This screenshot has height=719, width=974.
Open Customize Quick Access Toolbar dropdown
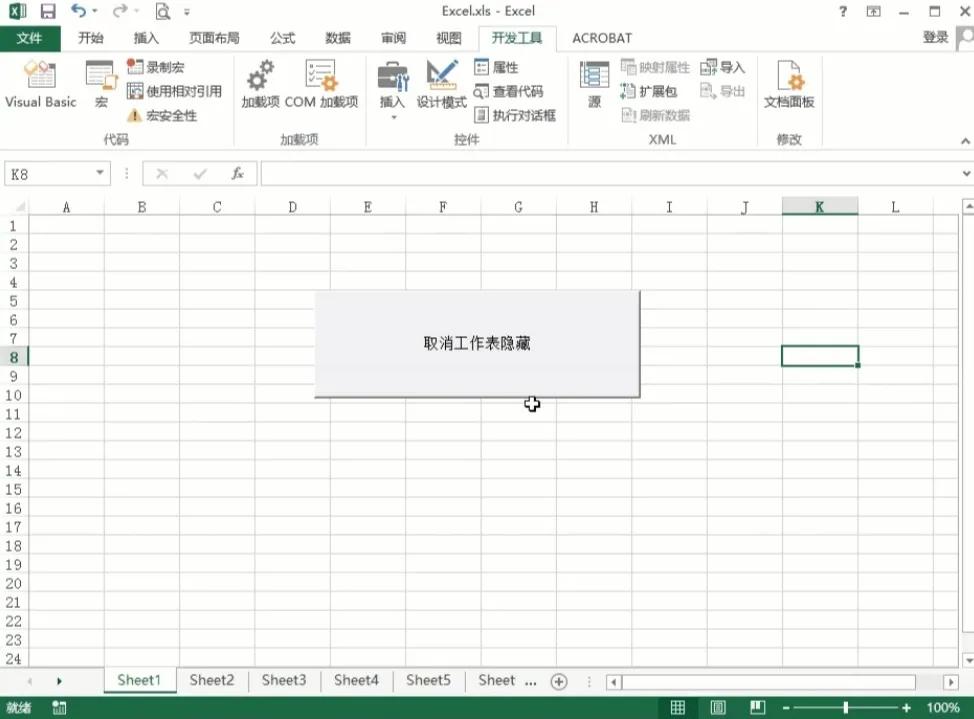(187, 12)
